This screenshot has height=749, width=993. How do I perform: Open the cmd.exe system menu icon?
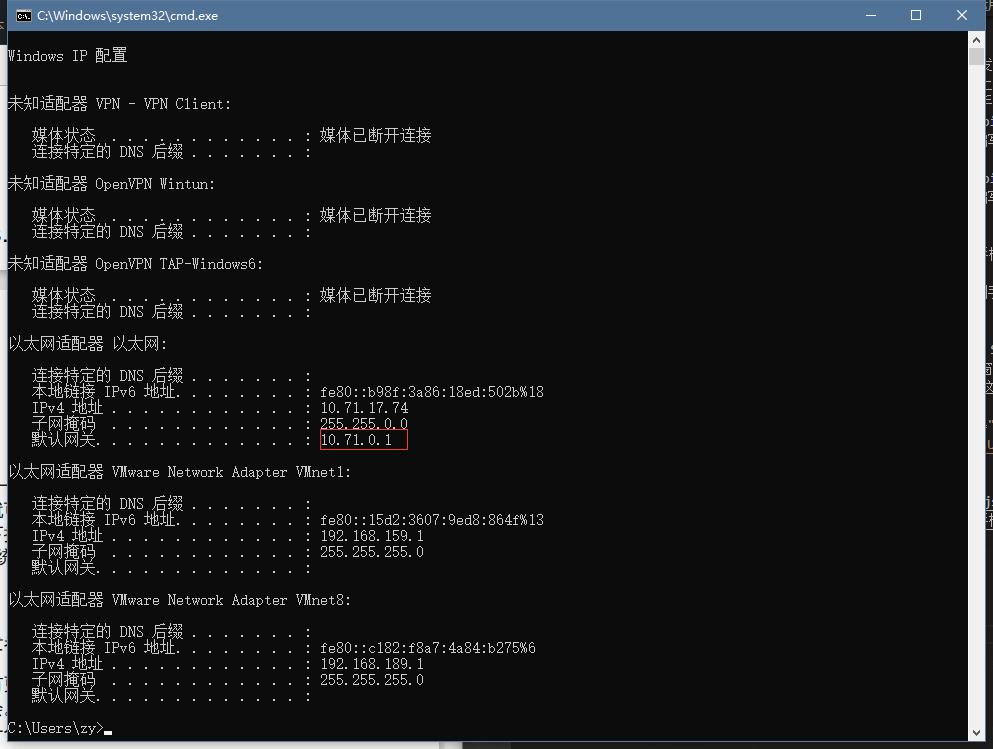[x=23, y=16]
